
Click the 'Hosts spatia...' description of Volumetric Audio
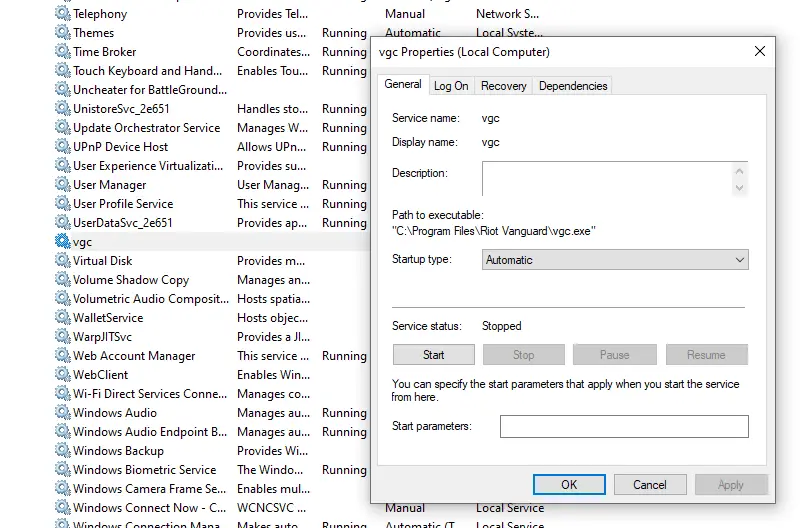[273, 299]
